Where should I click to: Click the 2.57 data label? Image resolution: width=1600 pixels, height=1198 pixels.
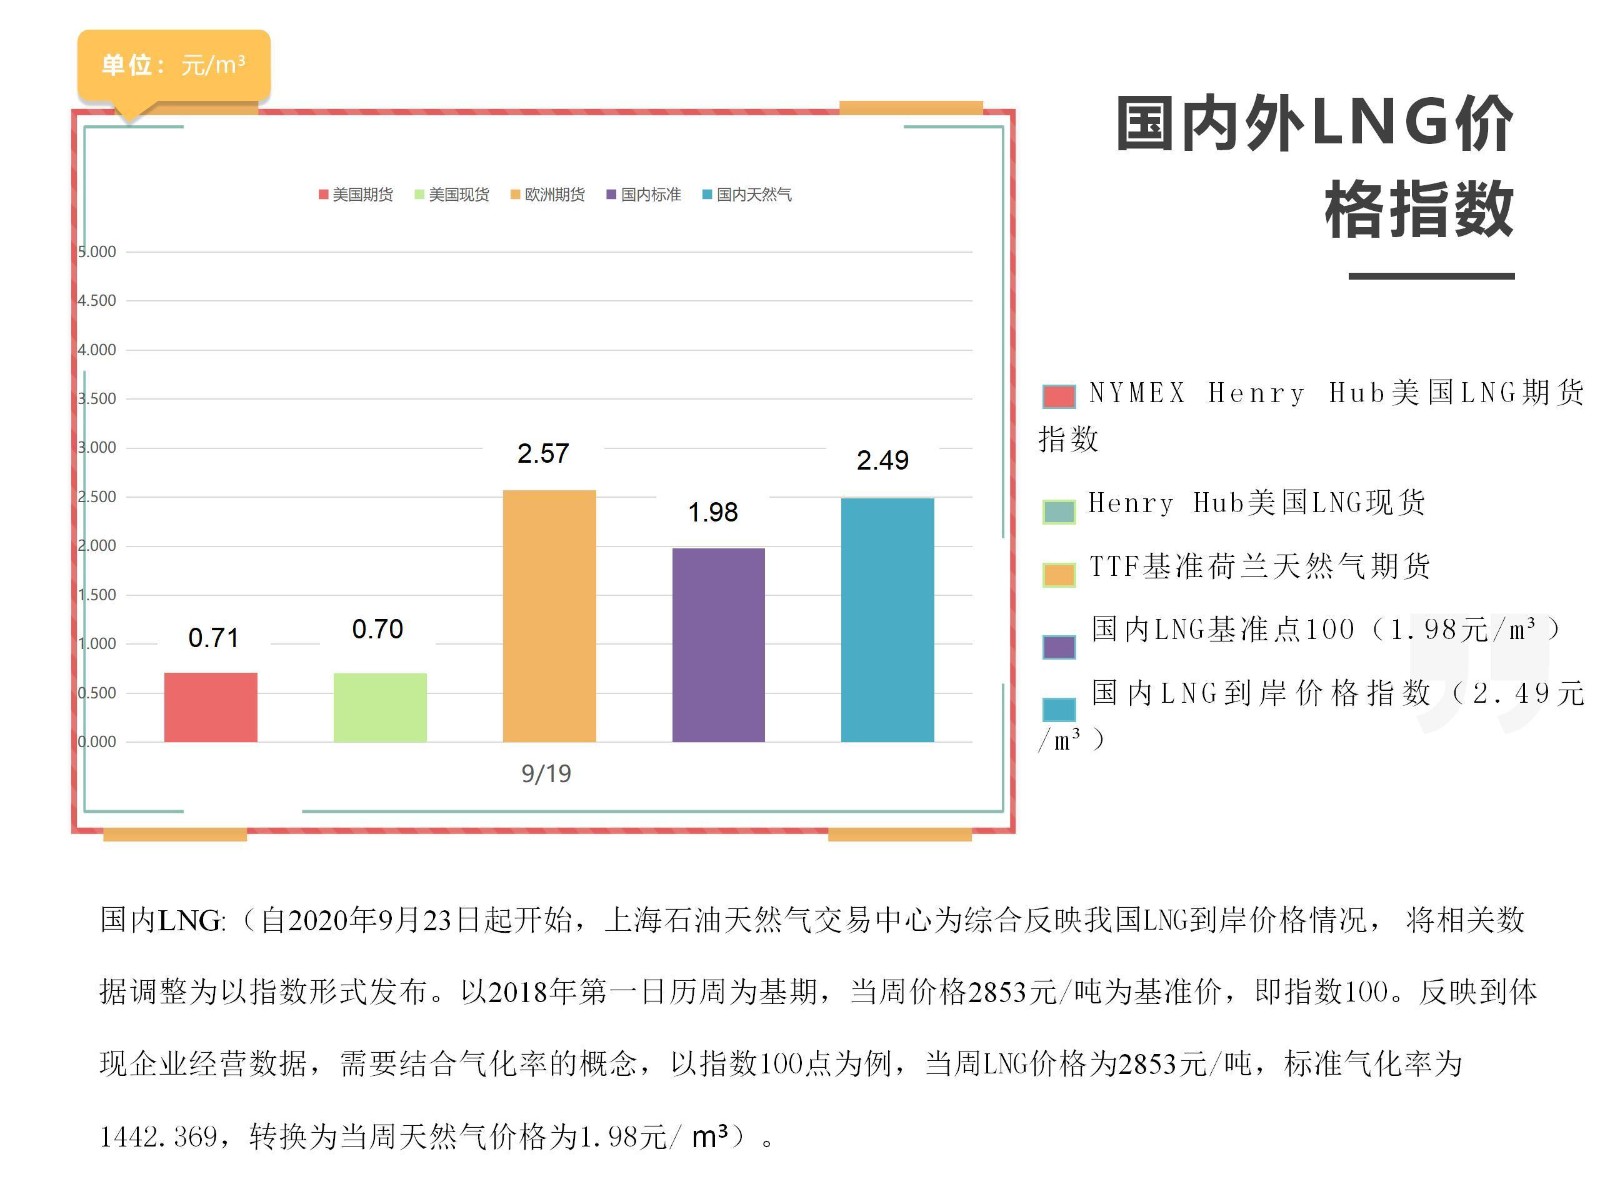coord(543,454)
